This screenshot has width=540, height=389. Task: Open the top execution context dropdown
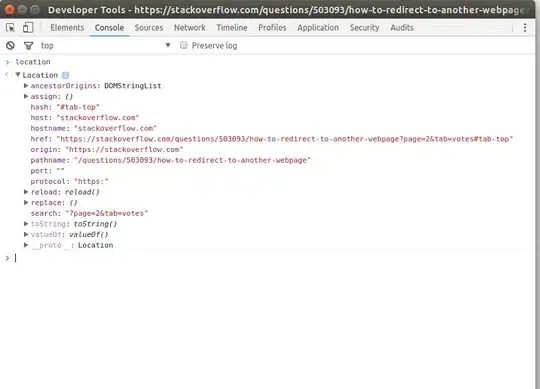tap(106, 45)
